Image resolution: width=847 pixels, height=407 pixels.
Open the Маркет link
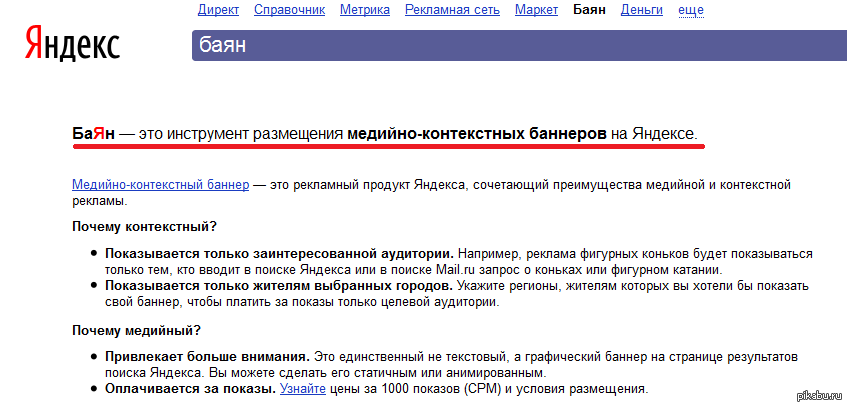pyautogui.click(x=536, y=10)
